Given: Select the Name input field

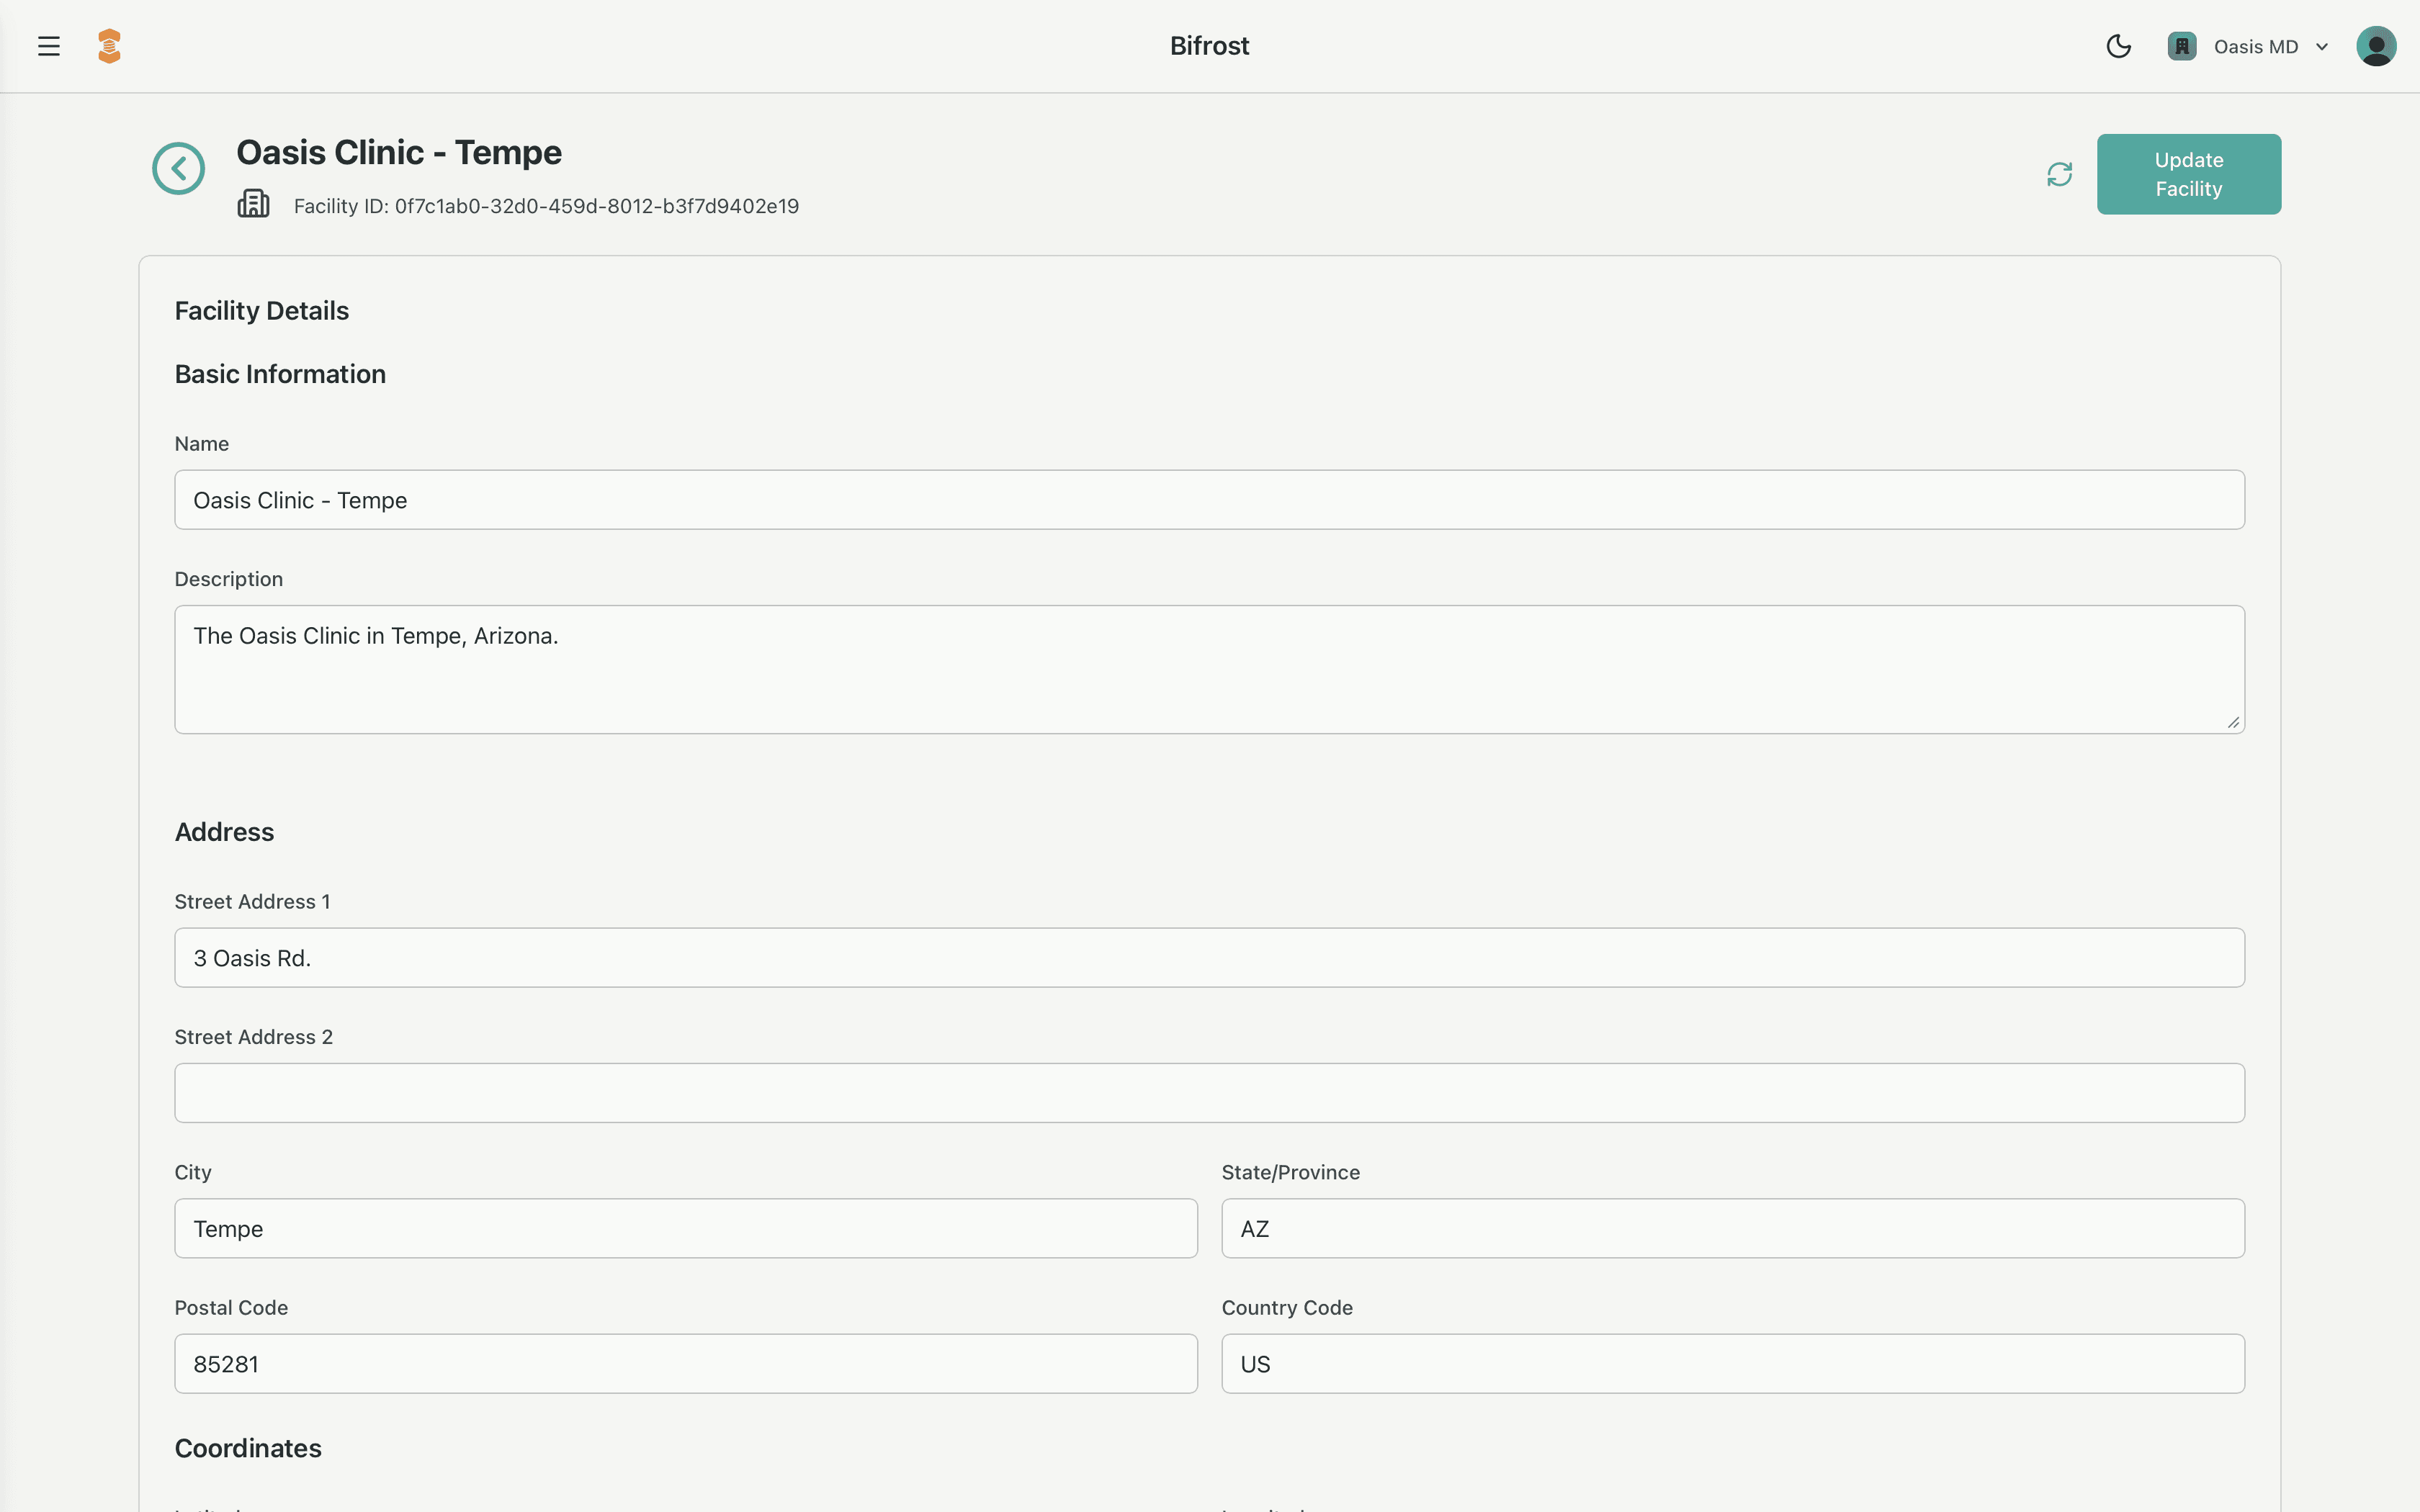Looking at the screenshot, I should point(1209,499).
